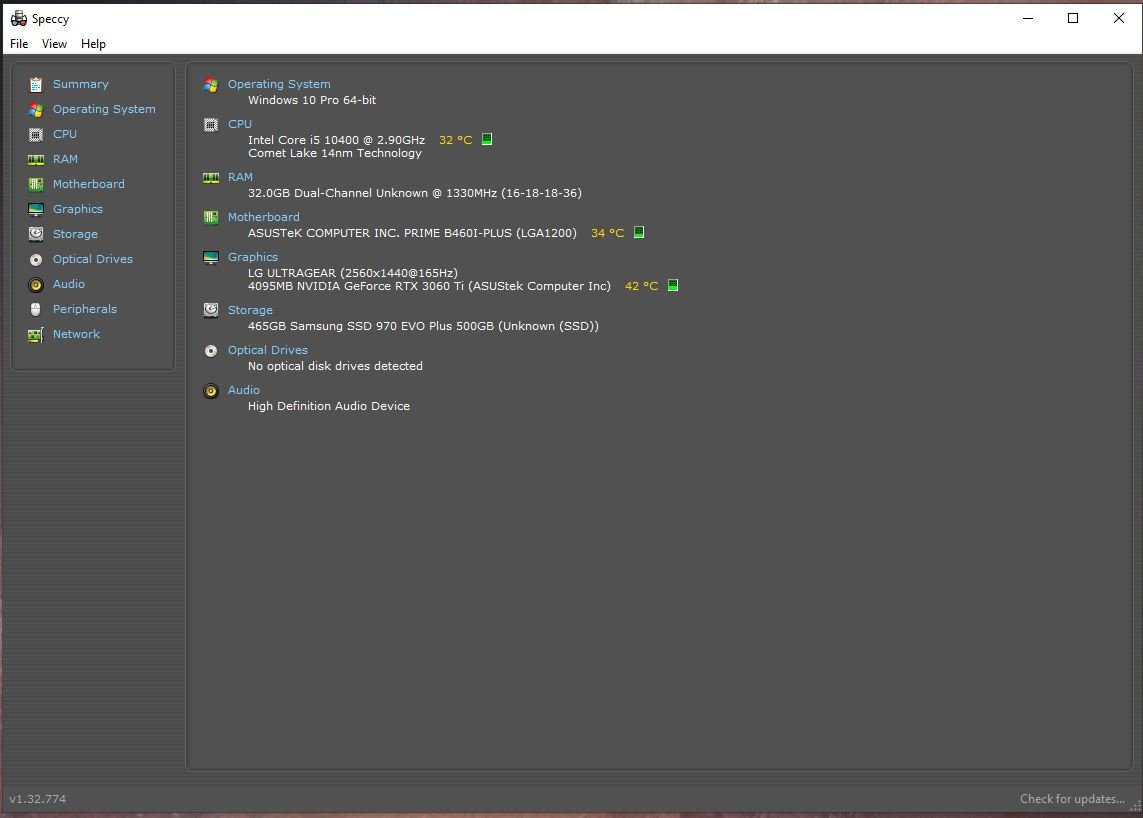Click the CPU heading link in main panel
Viewport: 1143px width, 818px height.
(x=240, y=124)
